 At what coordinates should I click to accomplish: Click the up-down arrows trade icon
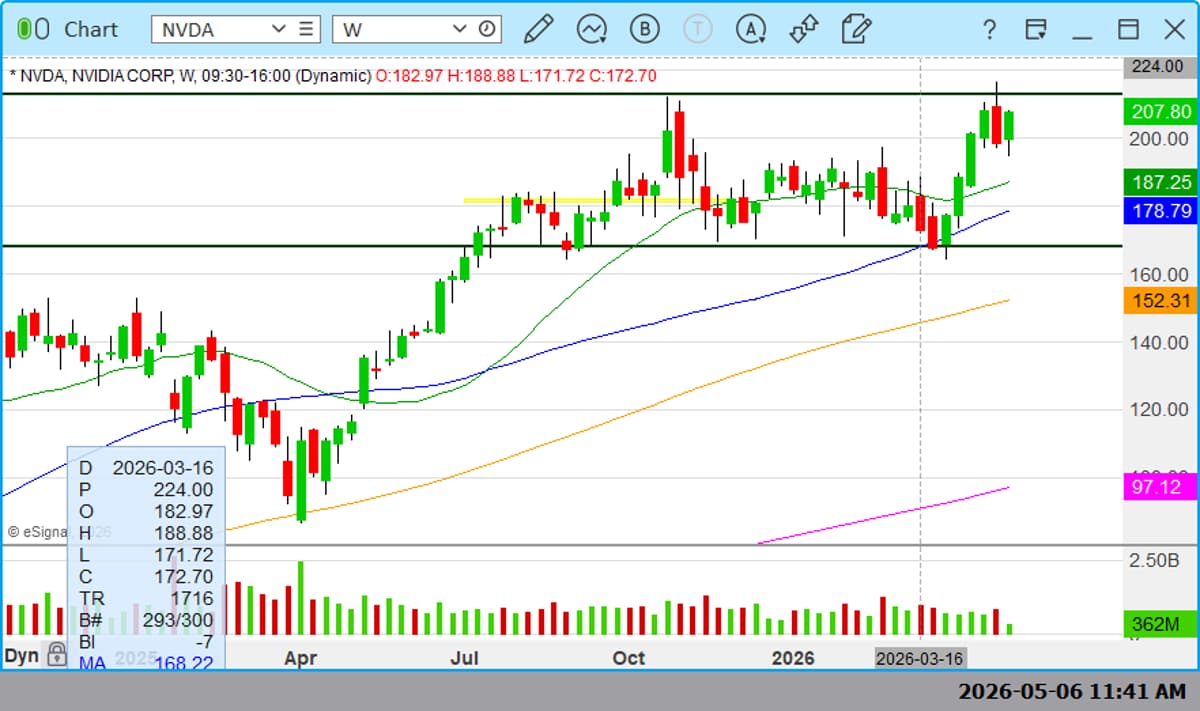[x=803, y=29]
